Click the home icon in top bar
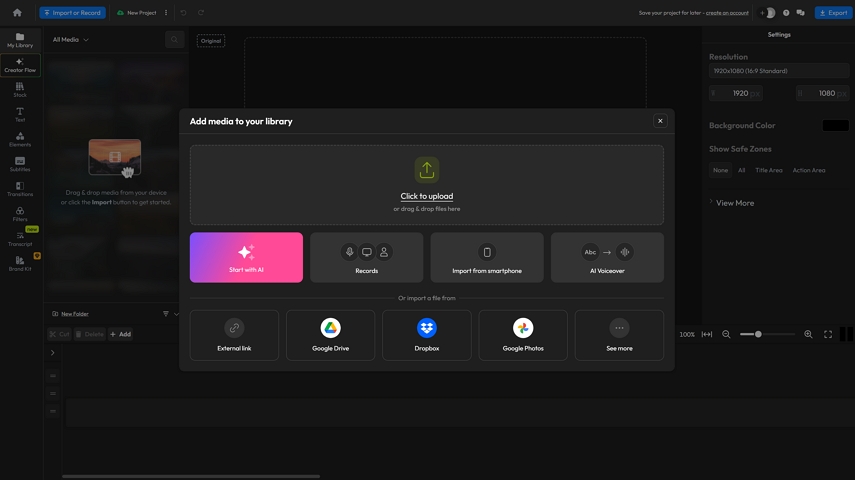This screenshot has height=480, width=855. point(17,12)
